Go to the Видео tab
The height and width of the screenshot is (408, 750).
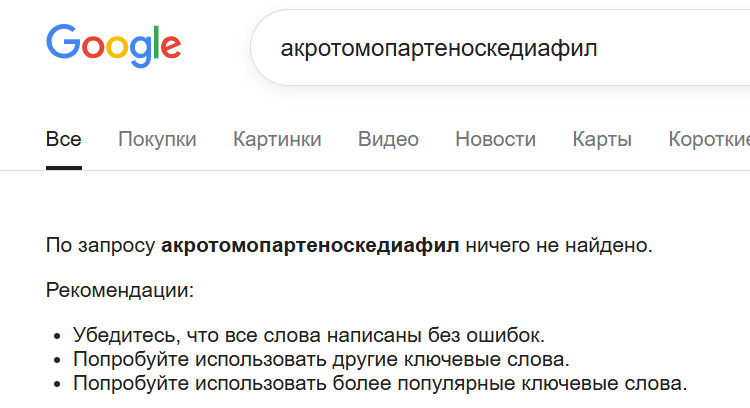388,139
